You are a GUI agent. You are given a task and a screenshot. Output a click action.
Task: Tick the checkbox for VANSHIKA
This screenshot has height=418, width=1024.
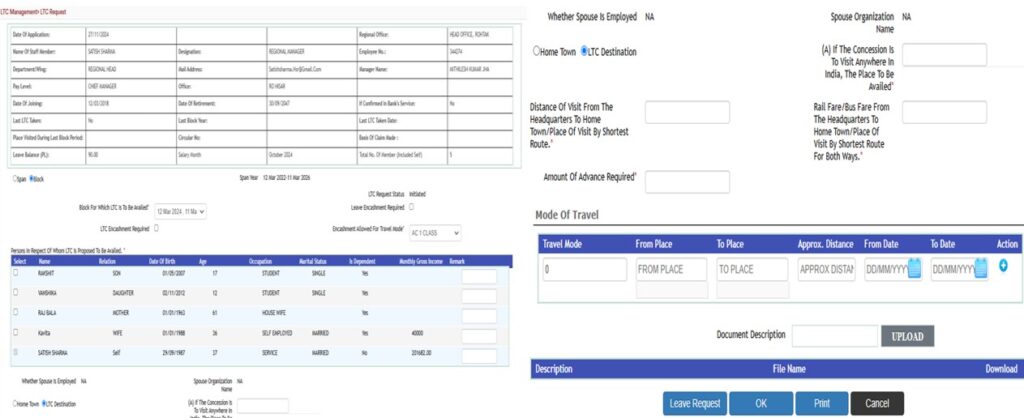[15, 292]
